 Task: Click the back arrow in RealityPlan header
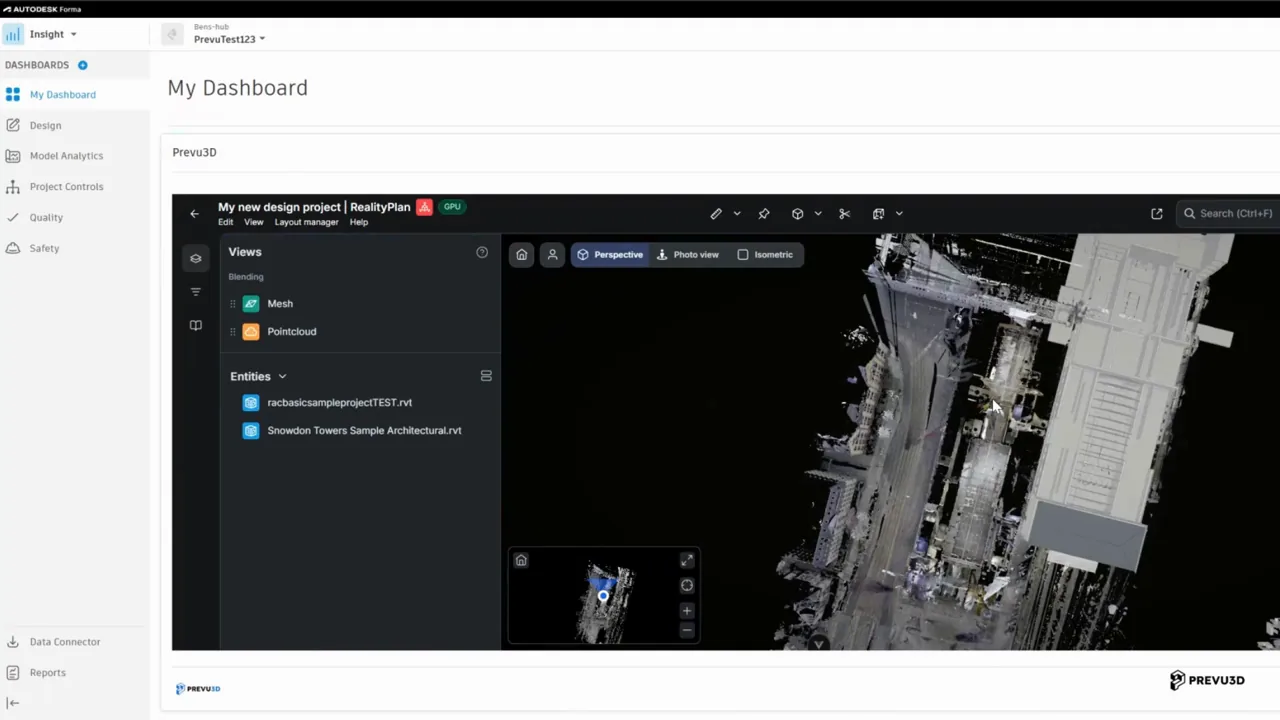195,213
